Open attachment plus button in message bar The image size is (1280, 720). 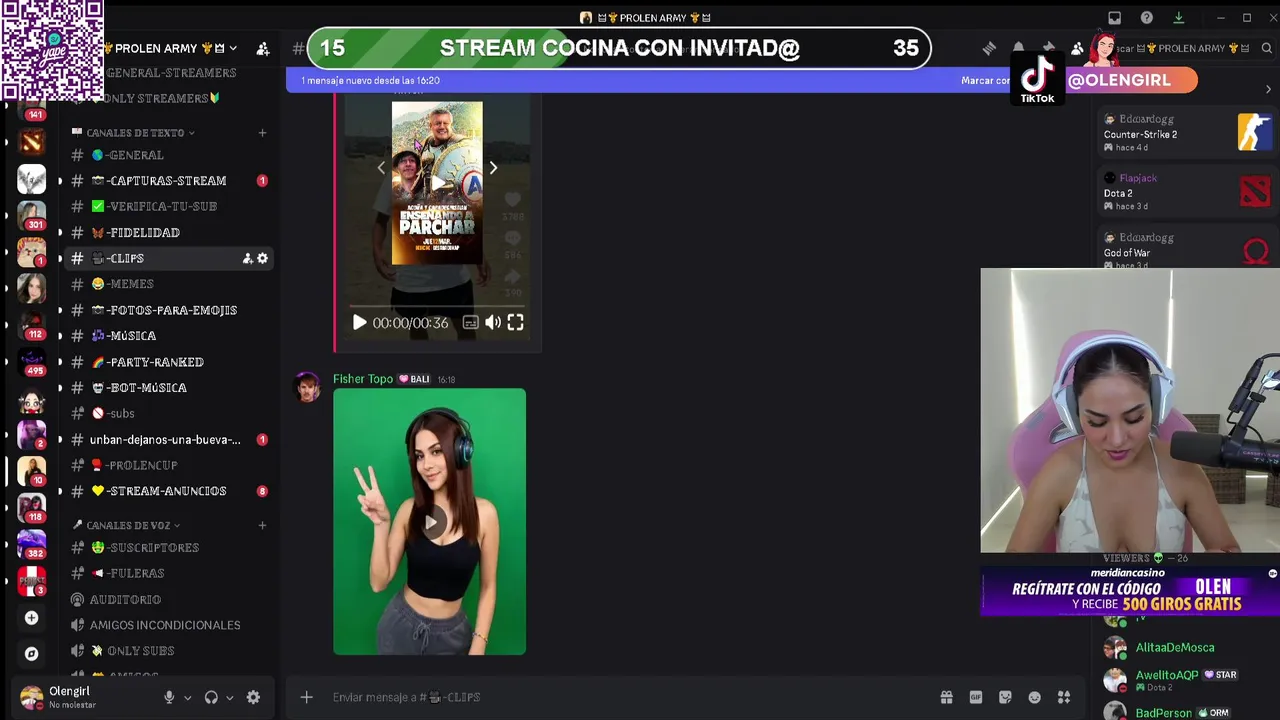(x=307, y=697)
